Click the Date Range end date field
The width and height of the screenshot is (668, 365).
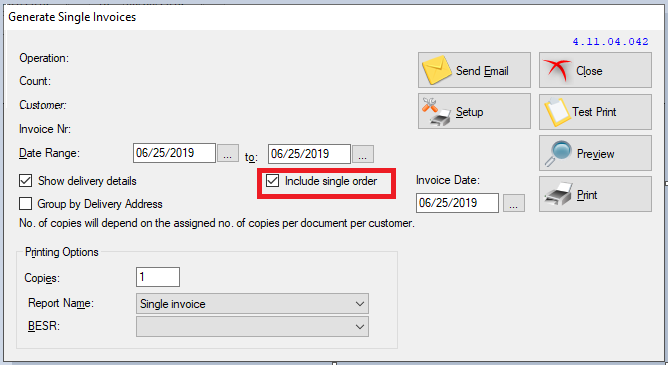point(309,154)
